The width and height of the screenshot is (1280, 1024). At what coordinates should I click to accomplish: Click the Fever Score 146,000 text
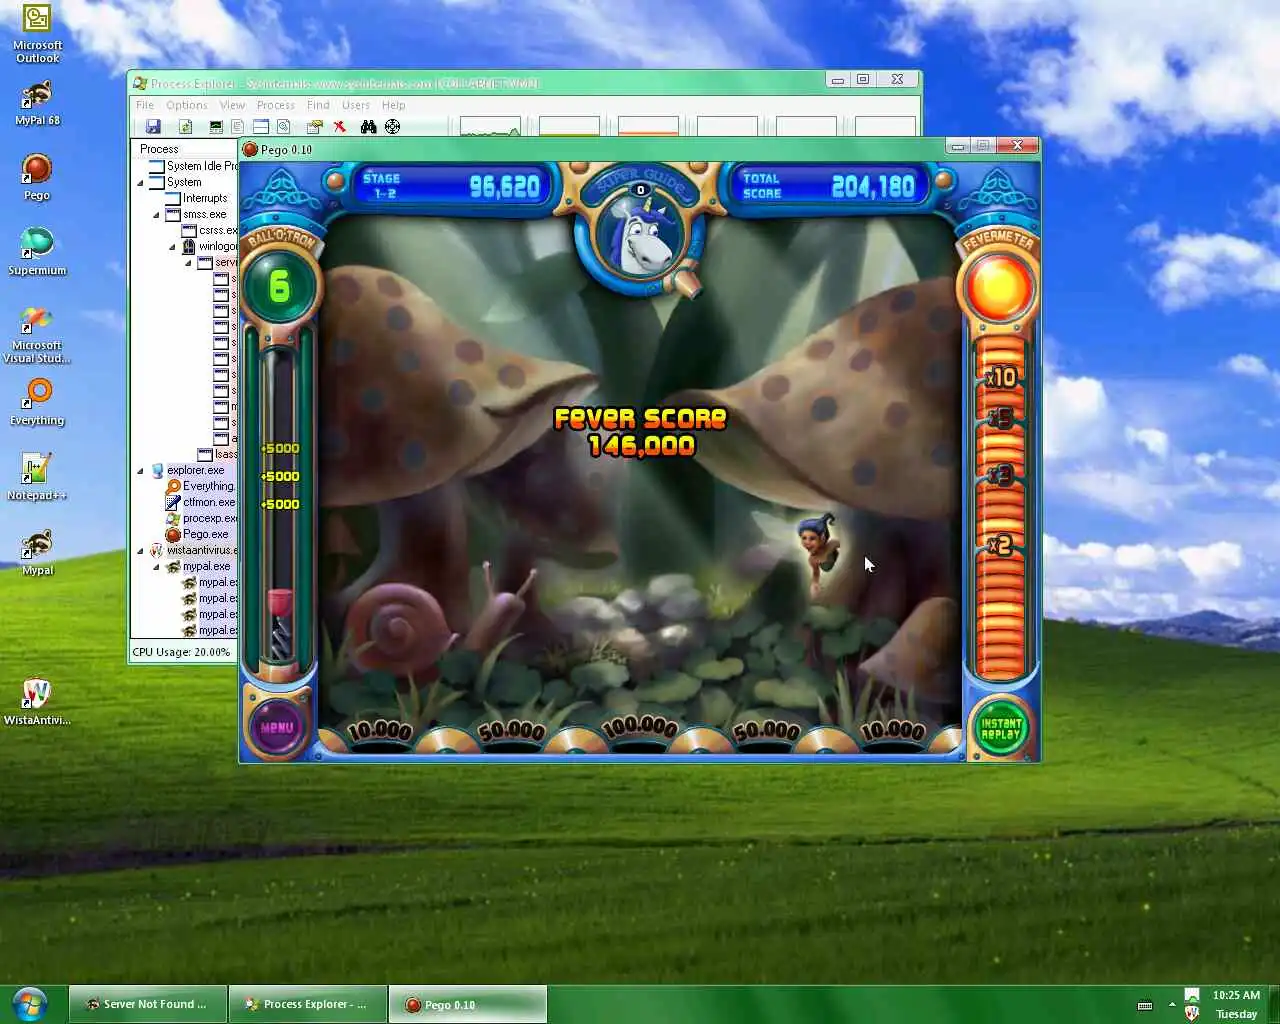coord(641,432)
